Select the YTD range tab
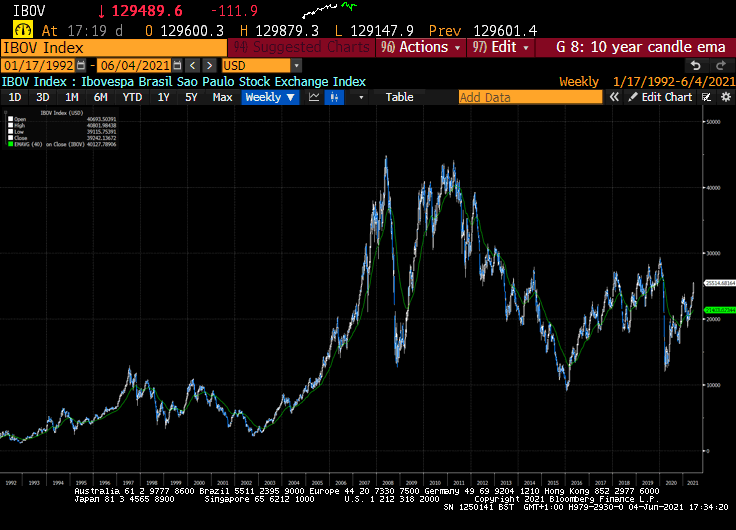 point(132,97)
